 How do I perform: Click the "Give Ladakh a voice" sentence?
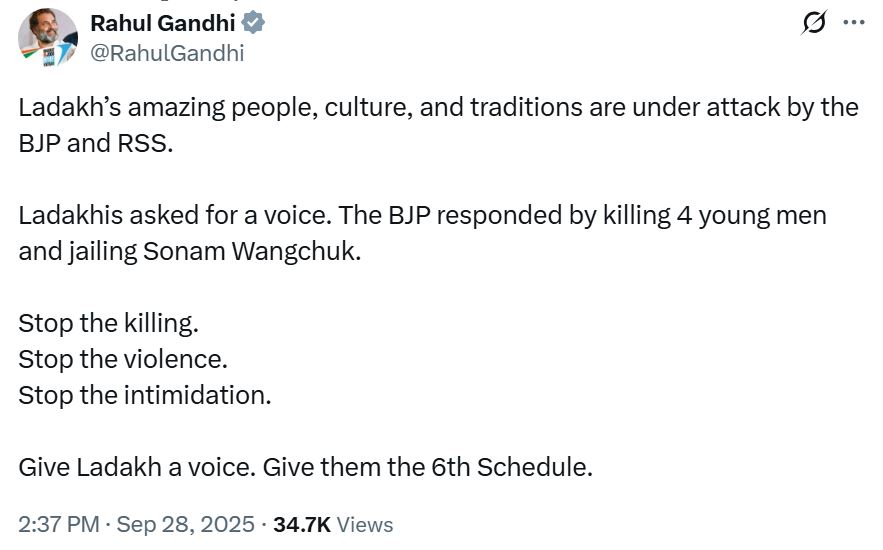pos(135,466)
